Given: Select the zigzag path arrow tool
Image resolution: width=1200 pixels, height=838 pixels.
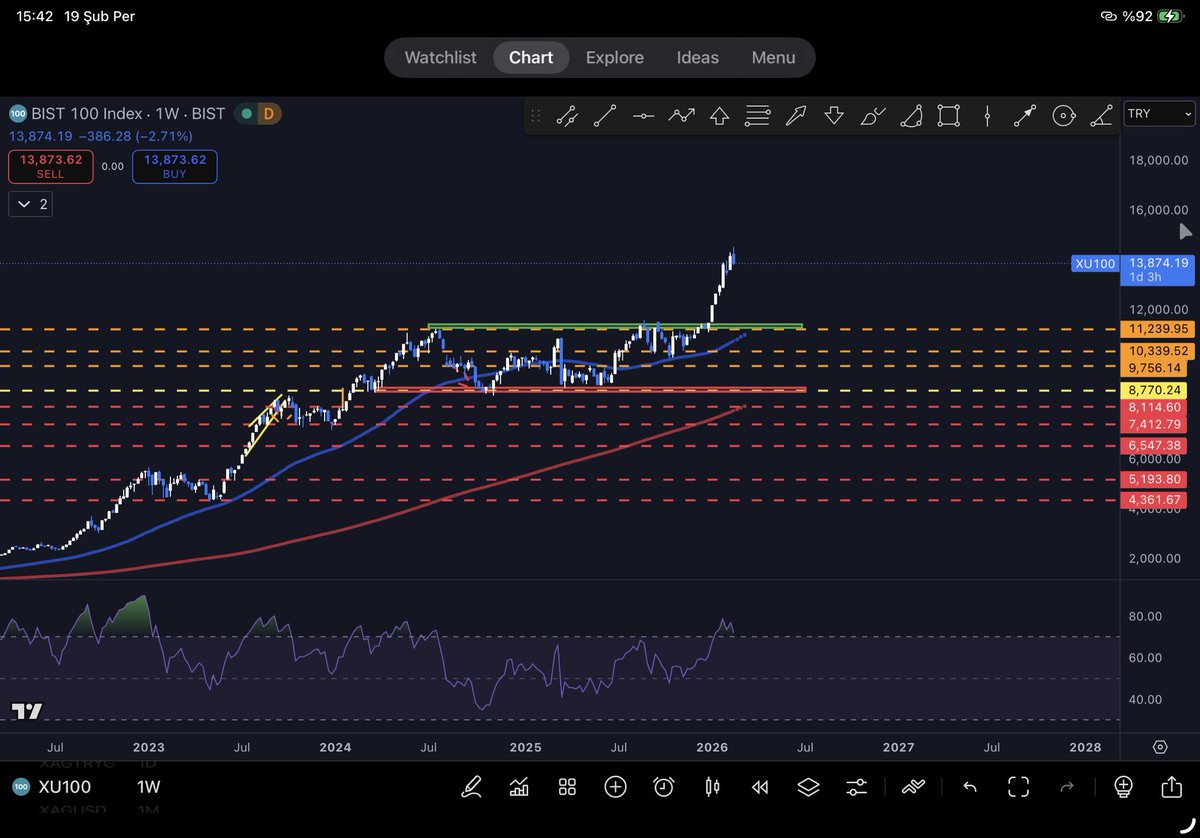Looking at the screenshot, I should [681, 116].
